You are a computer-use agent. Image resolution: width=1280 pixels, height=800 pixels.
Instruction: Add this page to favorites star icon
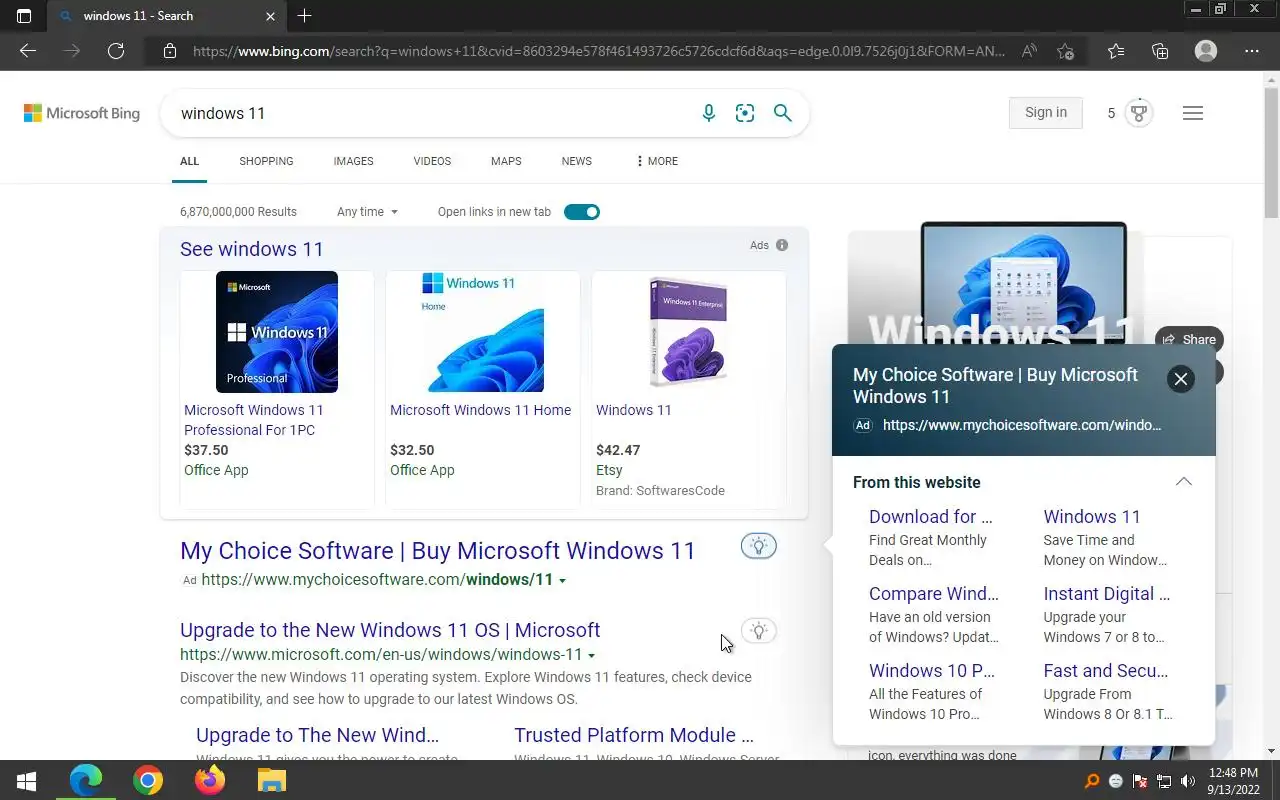tap(1066, 51)
